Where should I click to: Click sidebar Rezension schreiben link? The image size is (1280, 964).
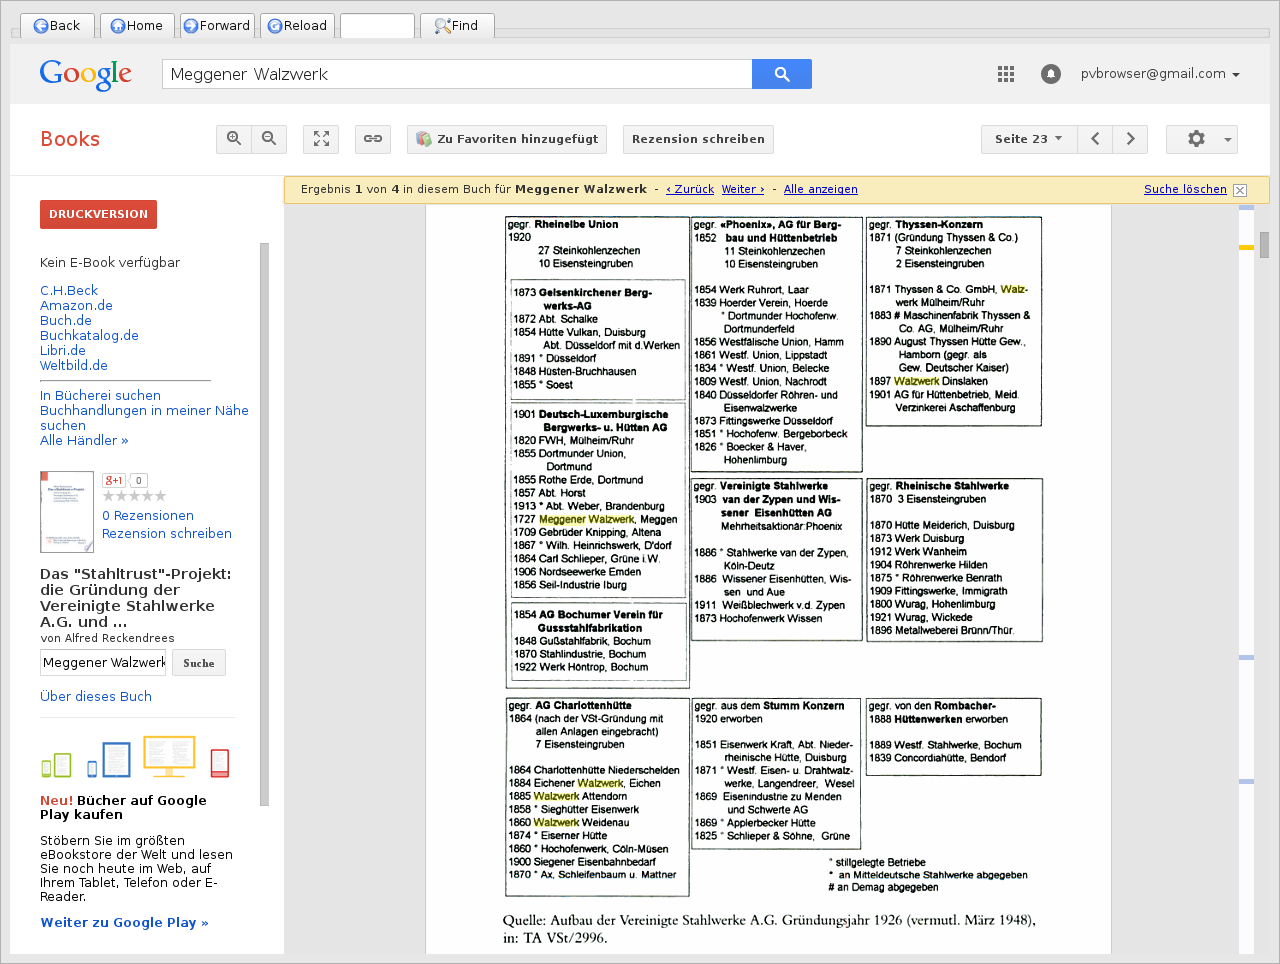click(x=167, y=533)
